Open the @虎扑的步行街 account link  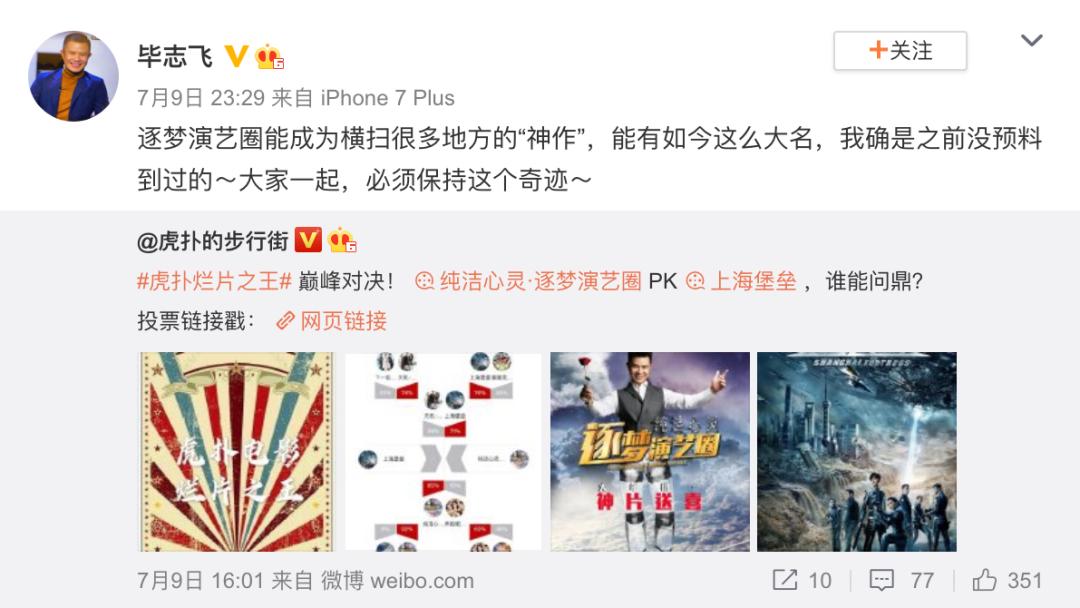[x=212, y=240]
